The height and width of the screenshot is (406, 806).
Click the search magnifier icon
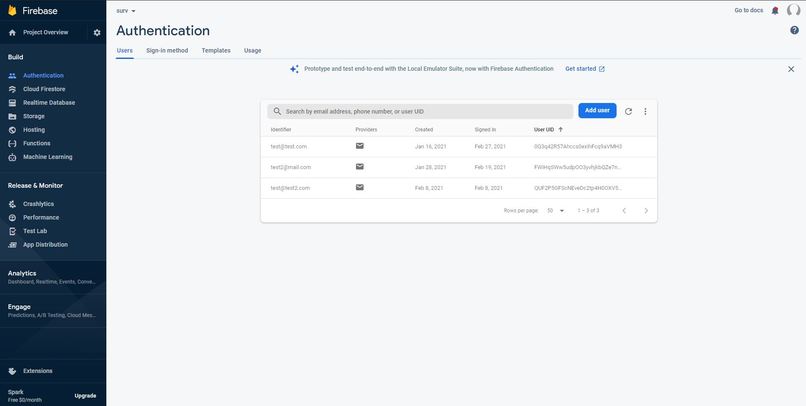277,111
